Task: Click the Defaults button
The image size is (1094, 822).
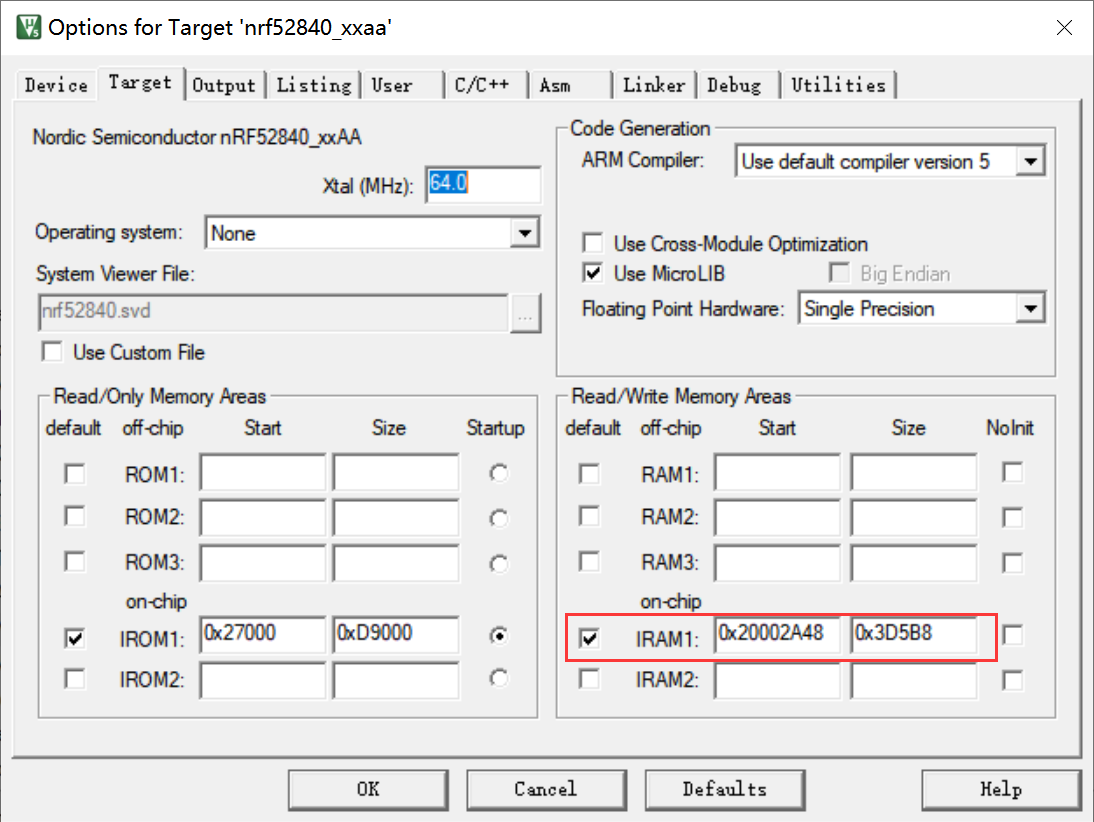Action: [x=725, y=789]
